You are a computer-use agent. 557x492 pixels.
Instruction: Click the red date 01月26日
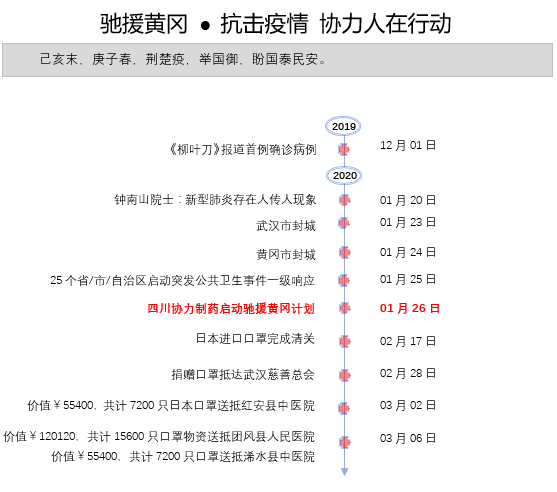coord(409,308)
